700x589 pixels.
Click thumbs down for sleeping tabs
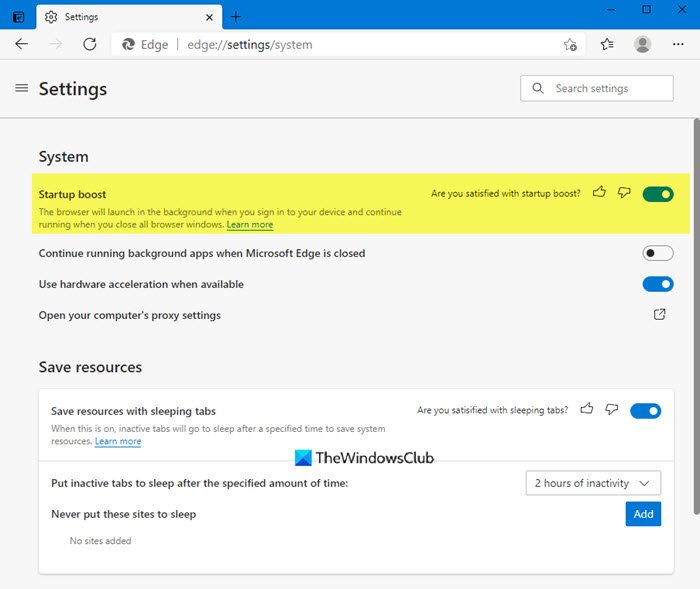612,410
